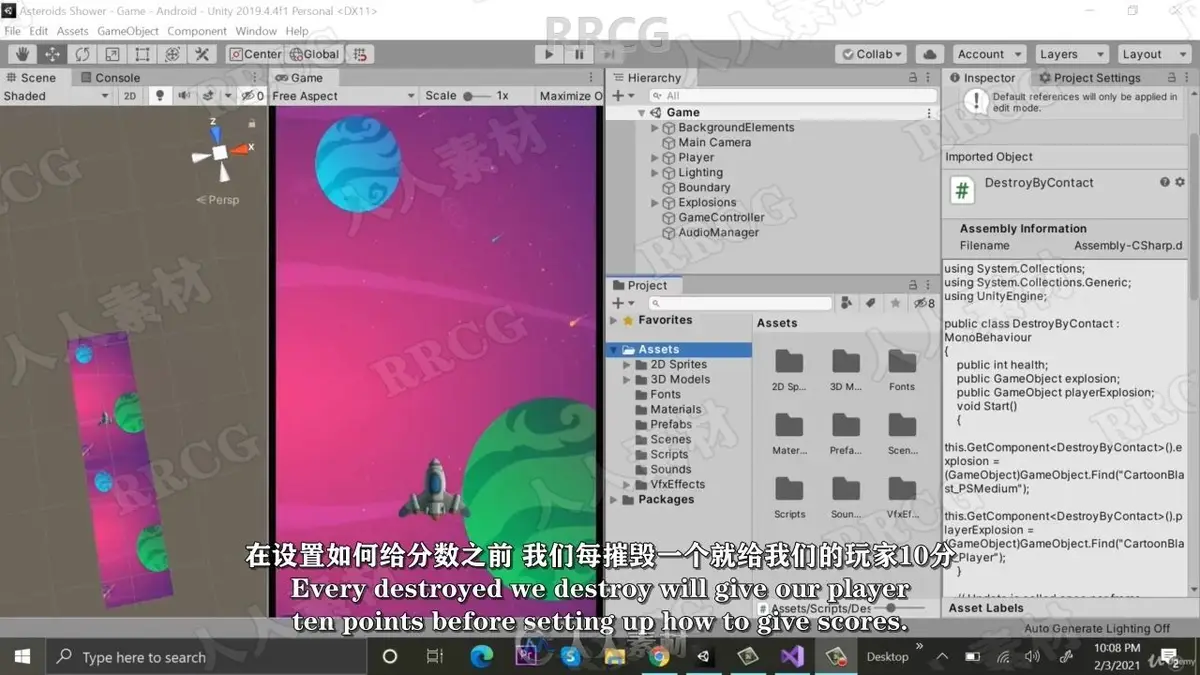
Task: Open the Layout dropdown
Action: pos(1154,54)
